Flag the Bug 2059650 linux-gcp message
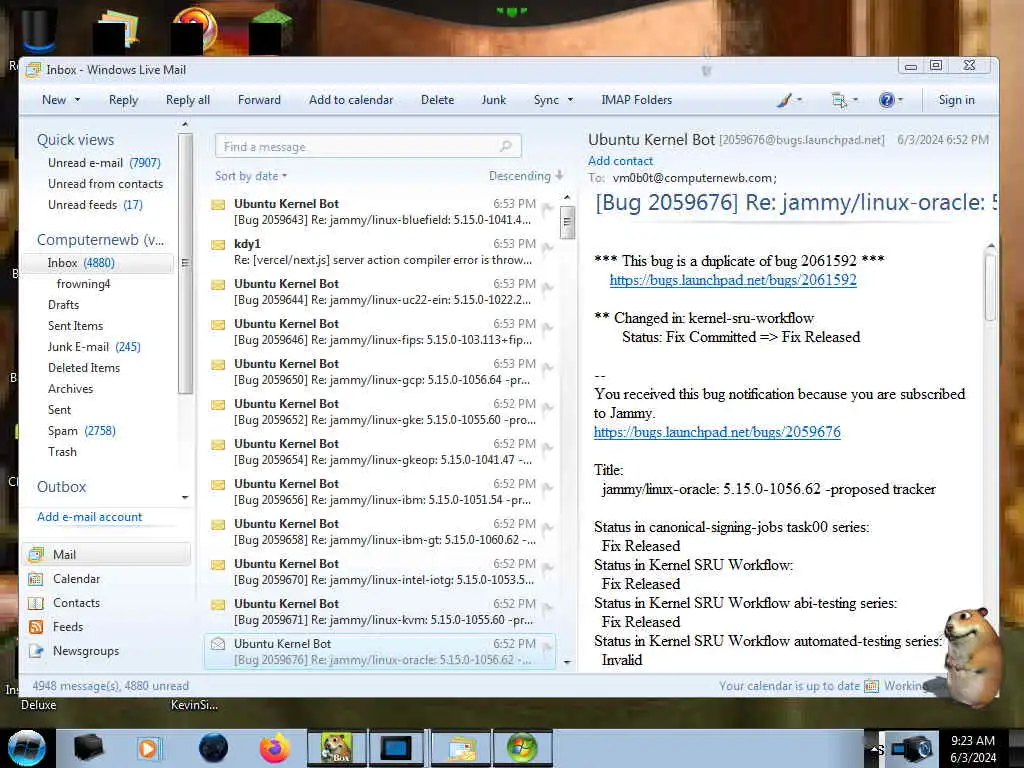 [548, 368]
